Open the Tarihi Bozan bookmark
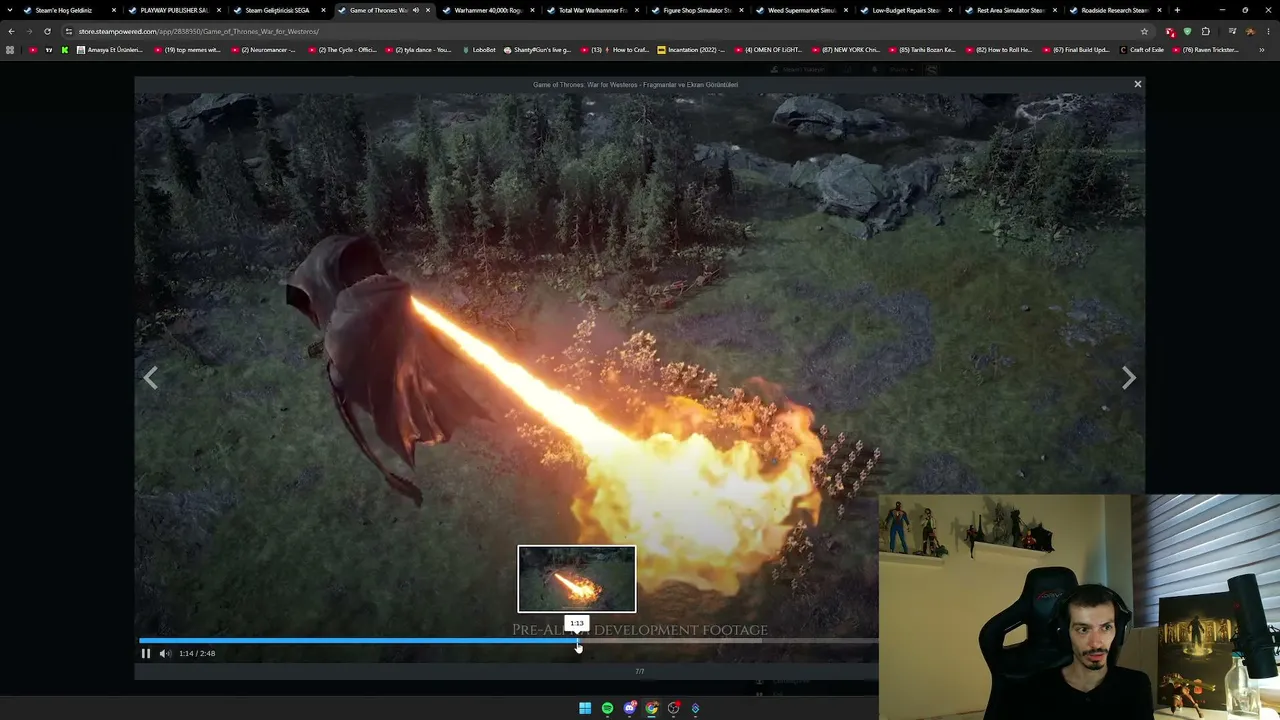Viewport: 1280px width, 720px height. coord(923,50)
